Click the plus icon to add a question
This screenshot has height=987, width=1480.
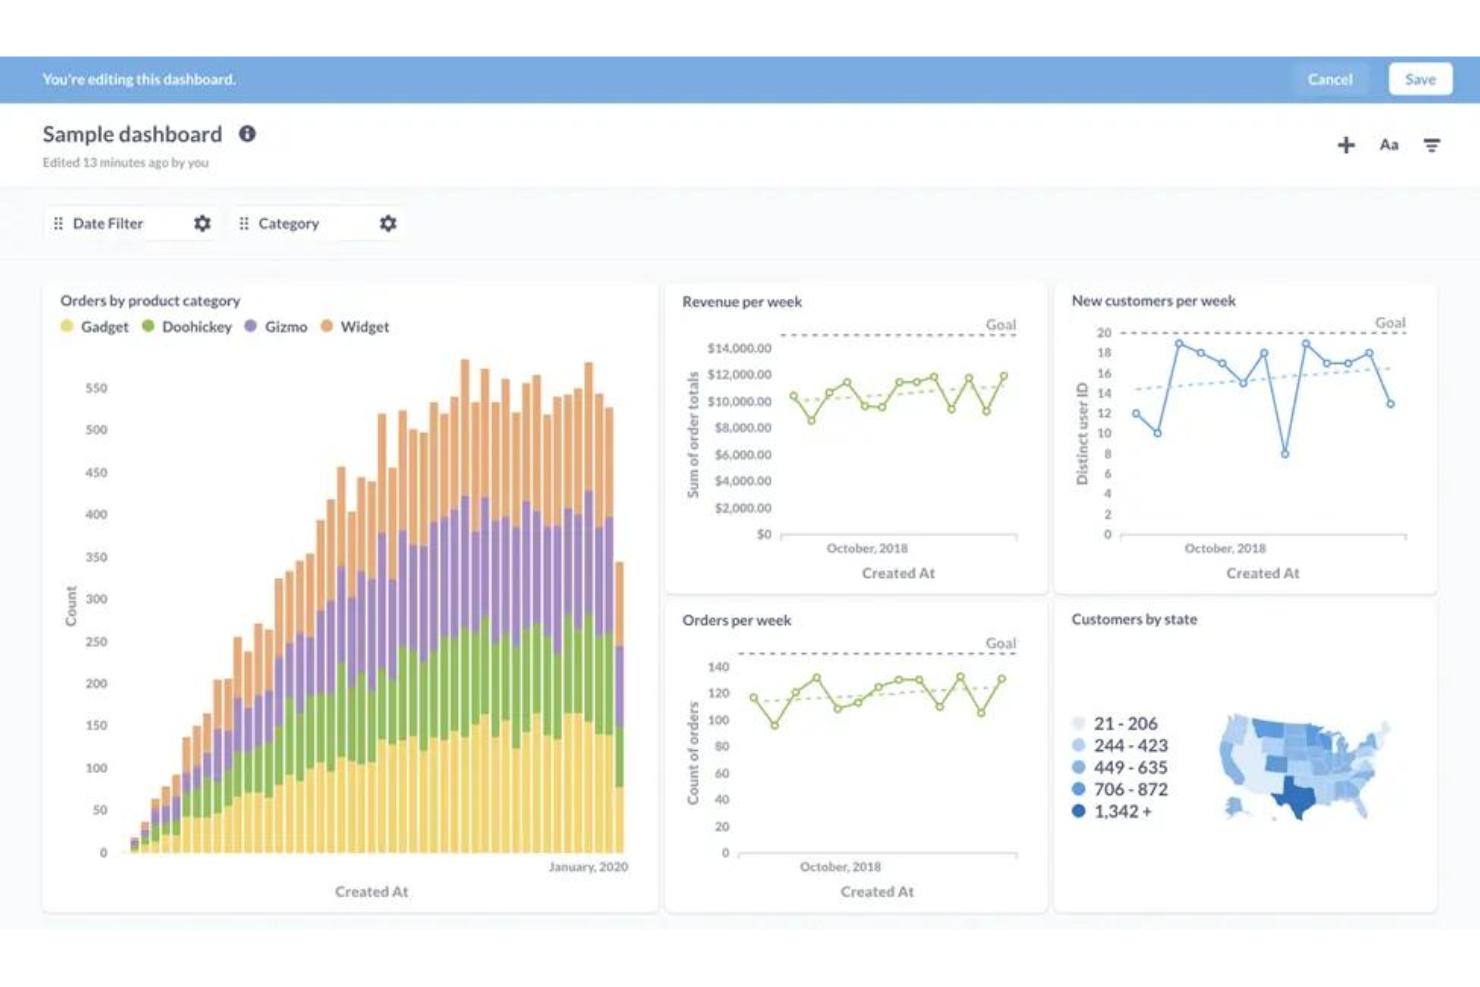pos(1346,145)
